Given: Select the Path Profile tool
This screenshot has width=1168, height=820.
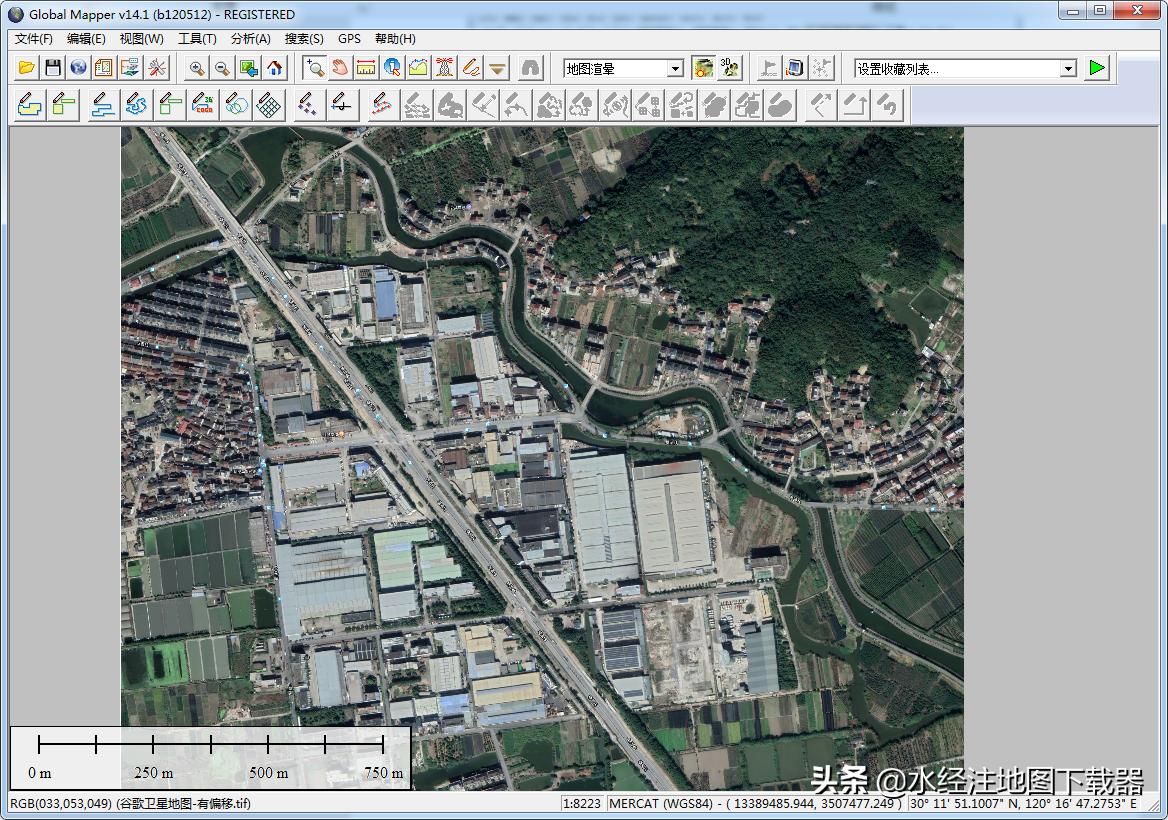Looking at the screenshot, I should coord(418,69).
